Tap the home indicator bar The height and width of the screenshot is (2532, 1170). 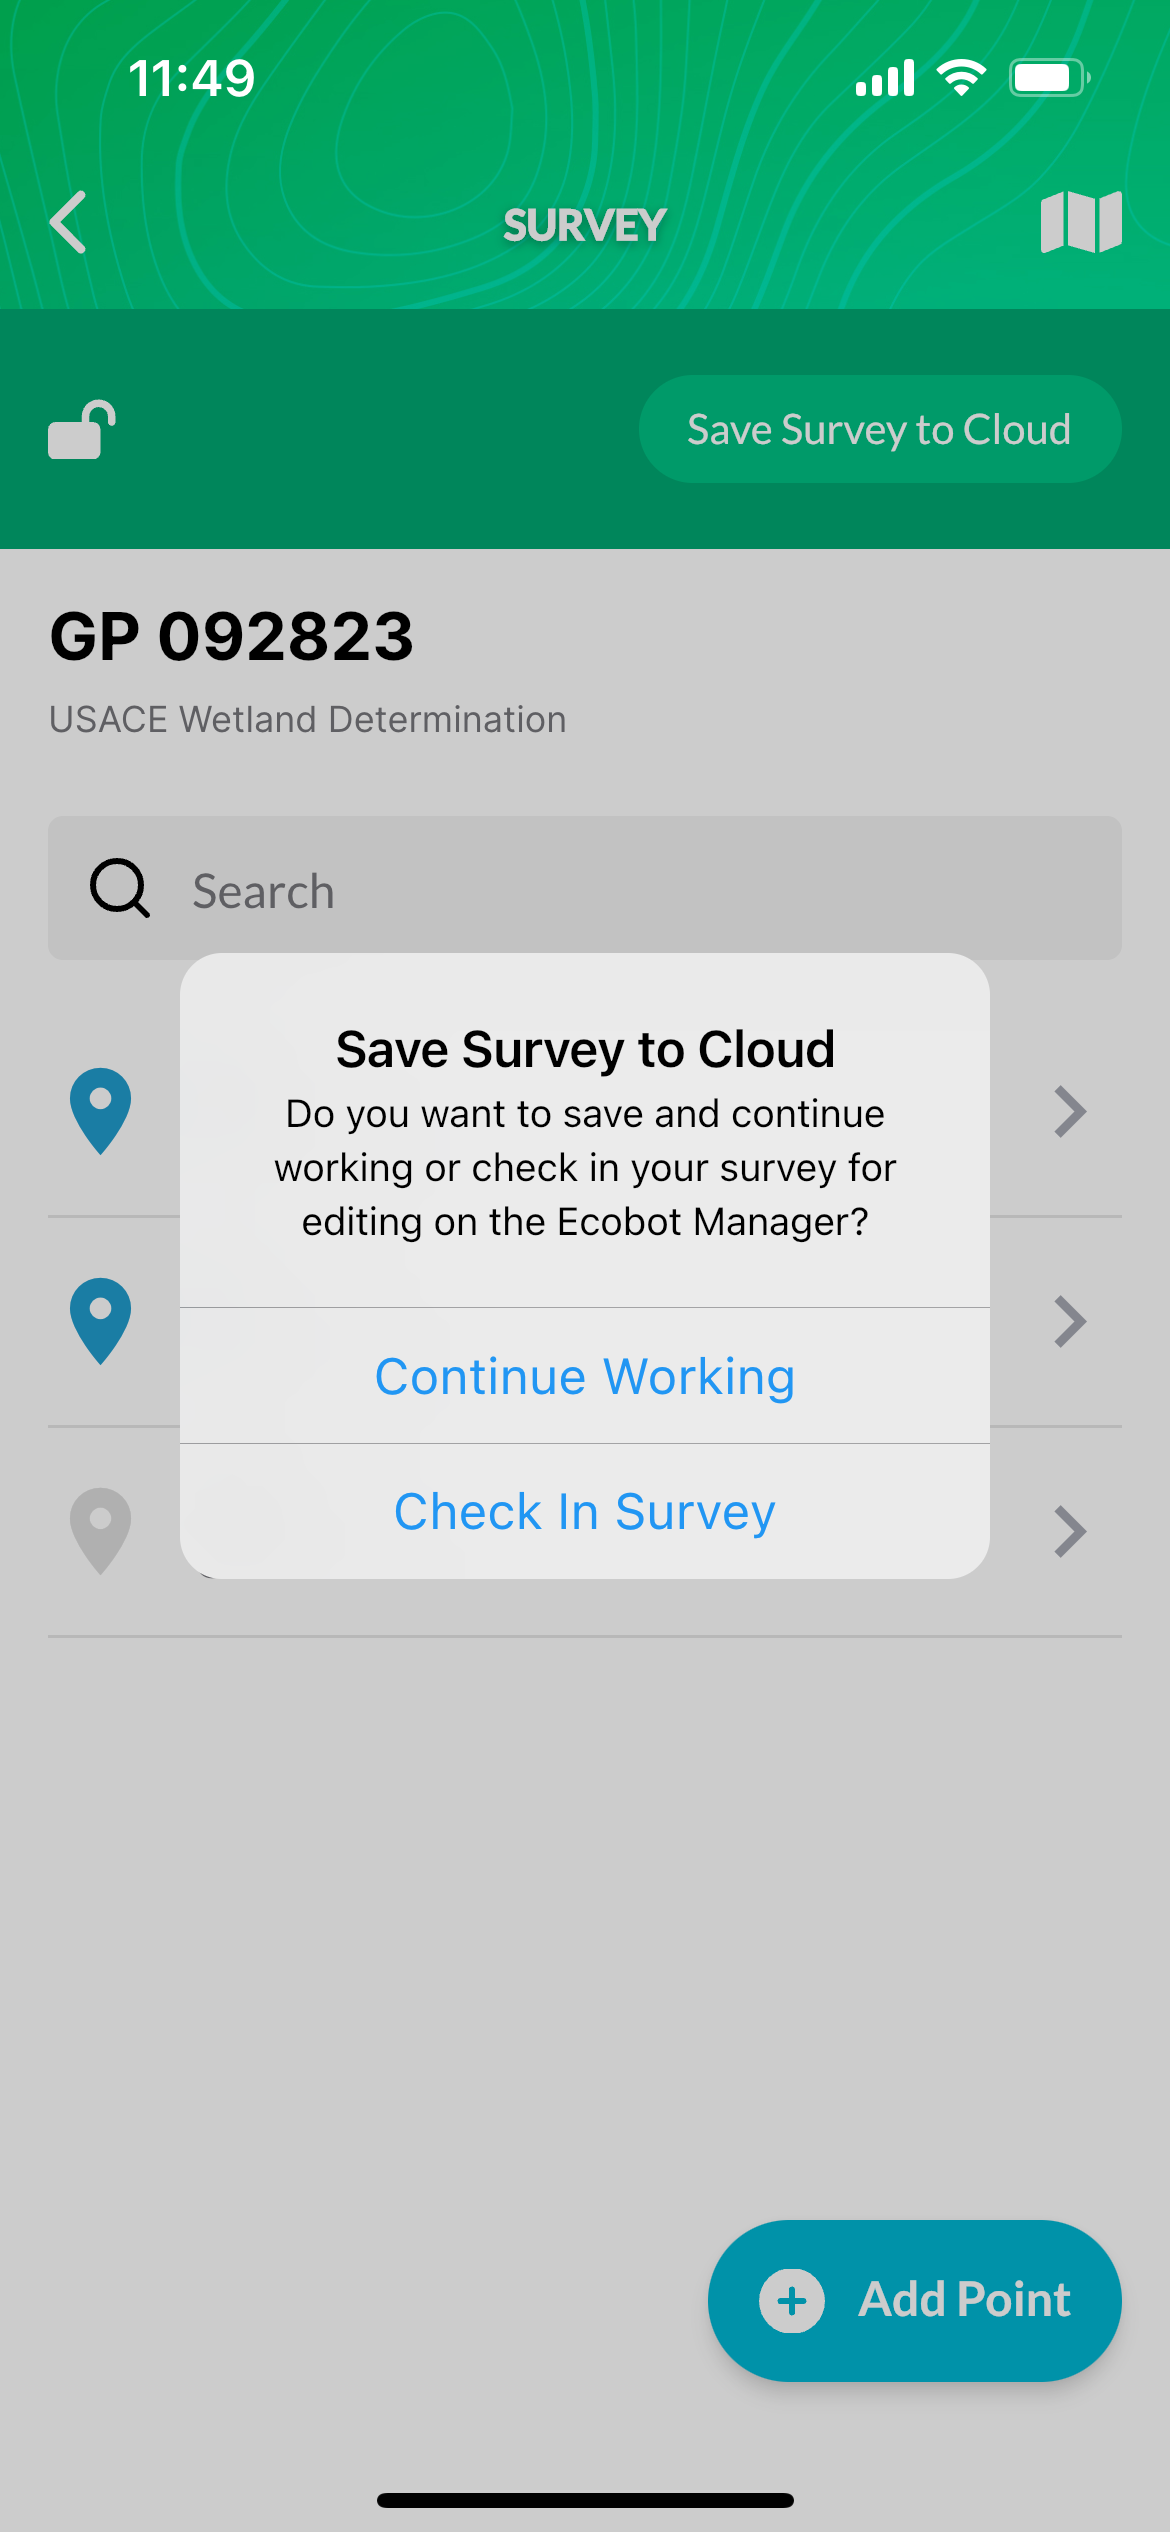point(585,2500)
